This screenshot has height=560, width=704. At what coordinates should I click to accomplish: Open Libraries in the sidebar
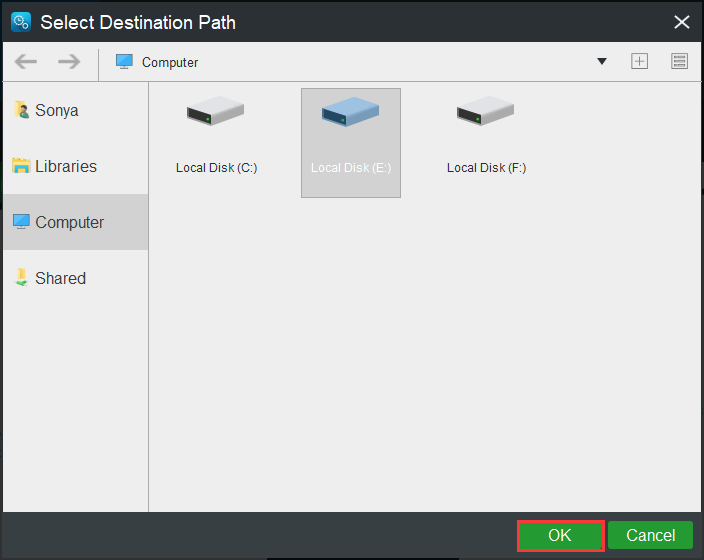pyautogui.click(x=75, y=166)
